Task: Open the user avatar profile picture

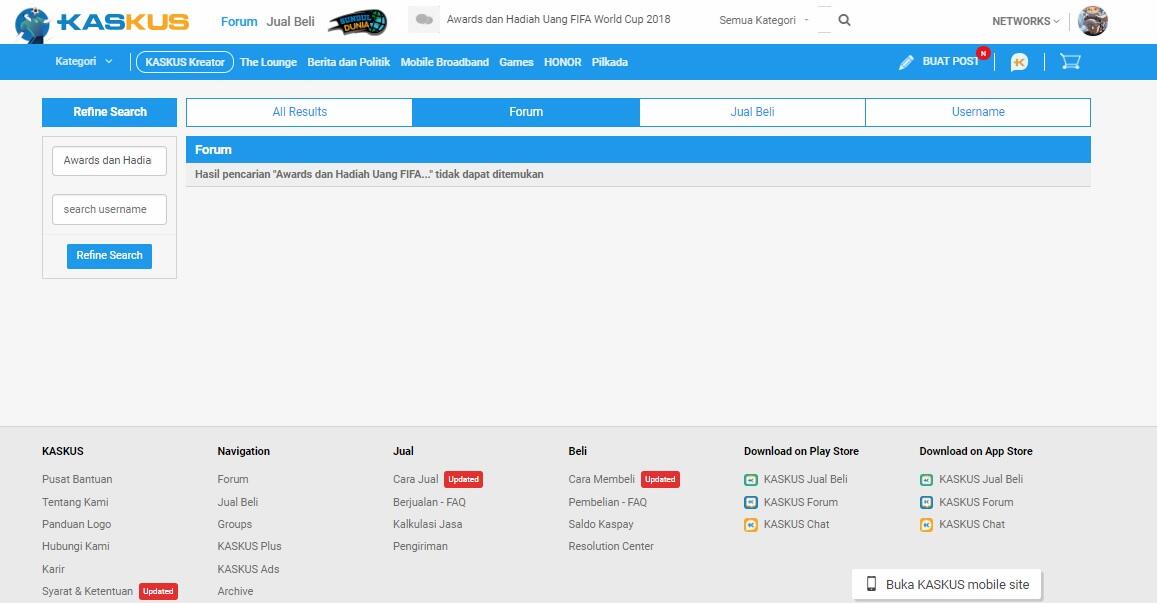Action: coord(1093,21)
